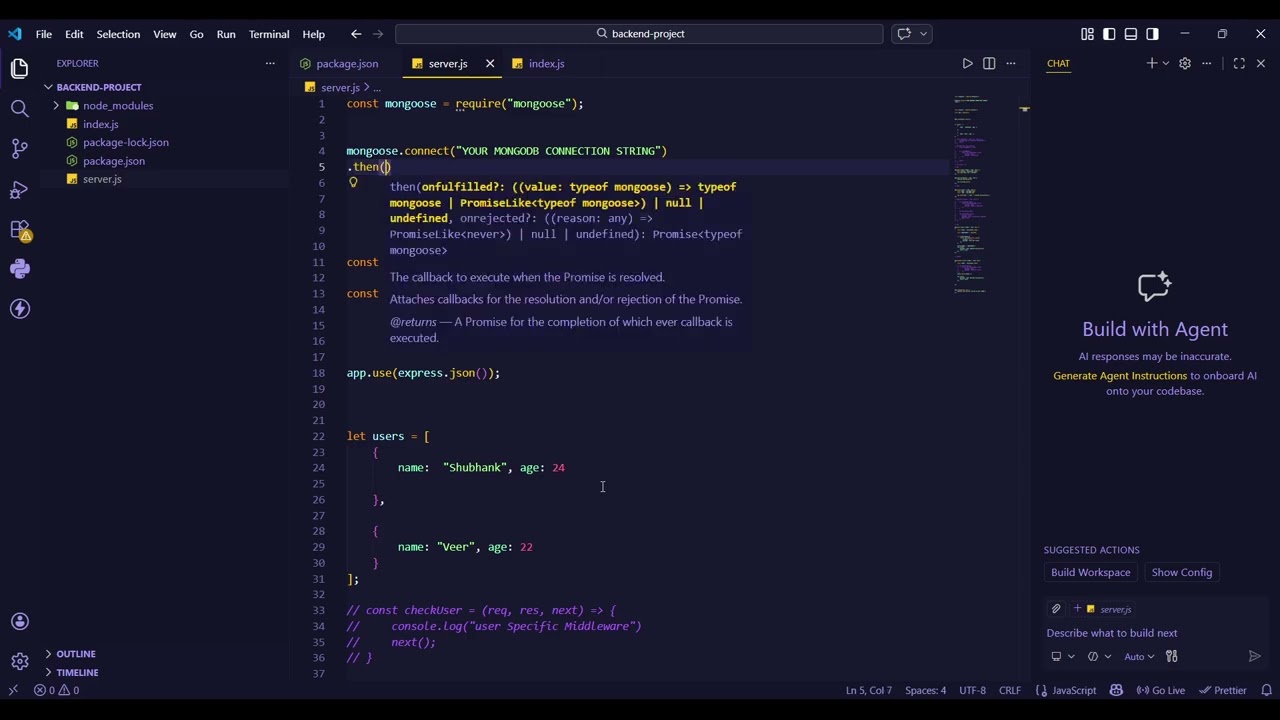Open the new chat dropdown arrow
1280x720 pixels.
[x=1166, y=63]
